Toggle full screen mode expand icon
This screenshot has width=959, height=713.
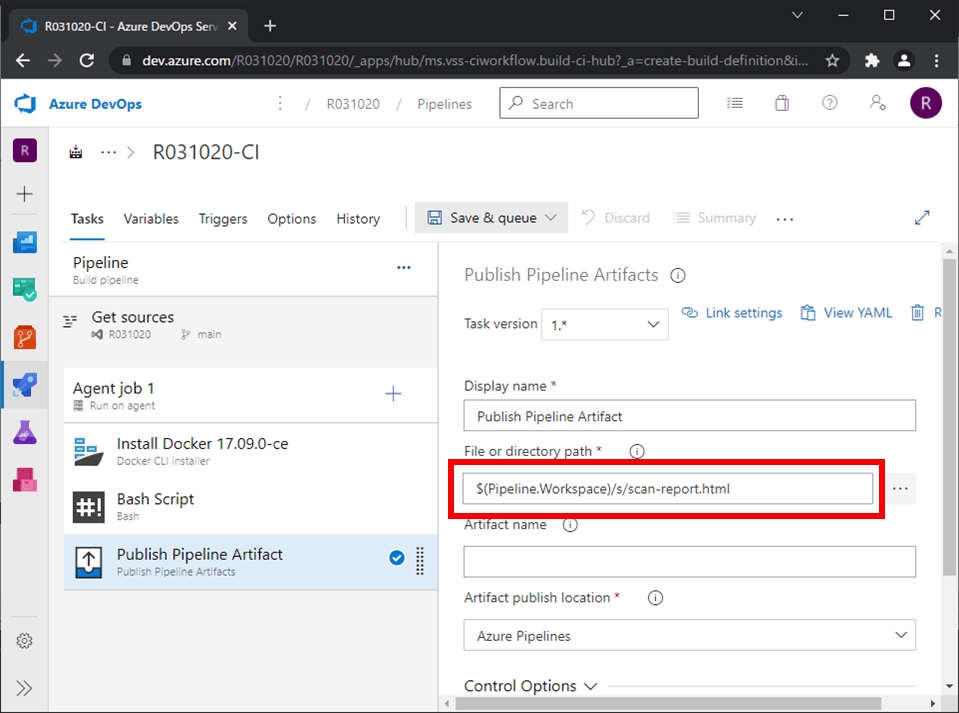coord(922,218)
